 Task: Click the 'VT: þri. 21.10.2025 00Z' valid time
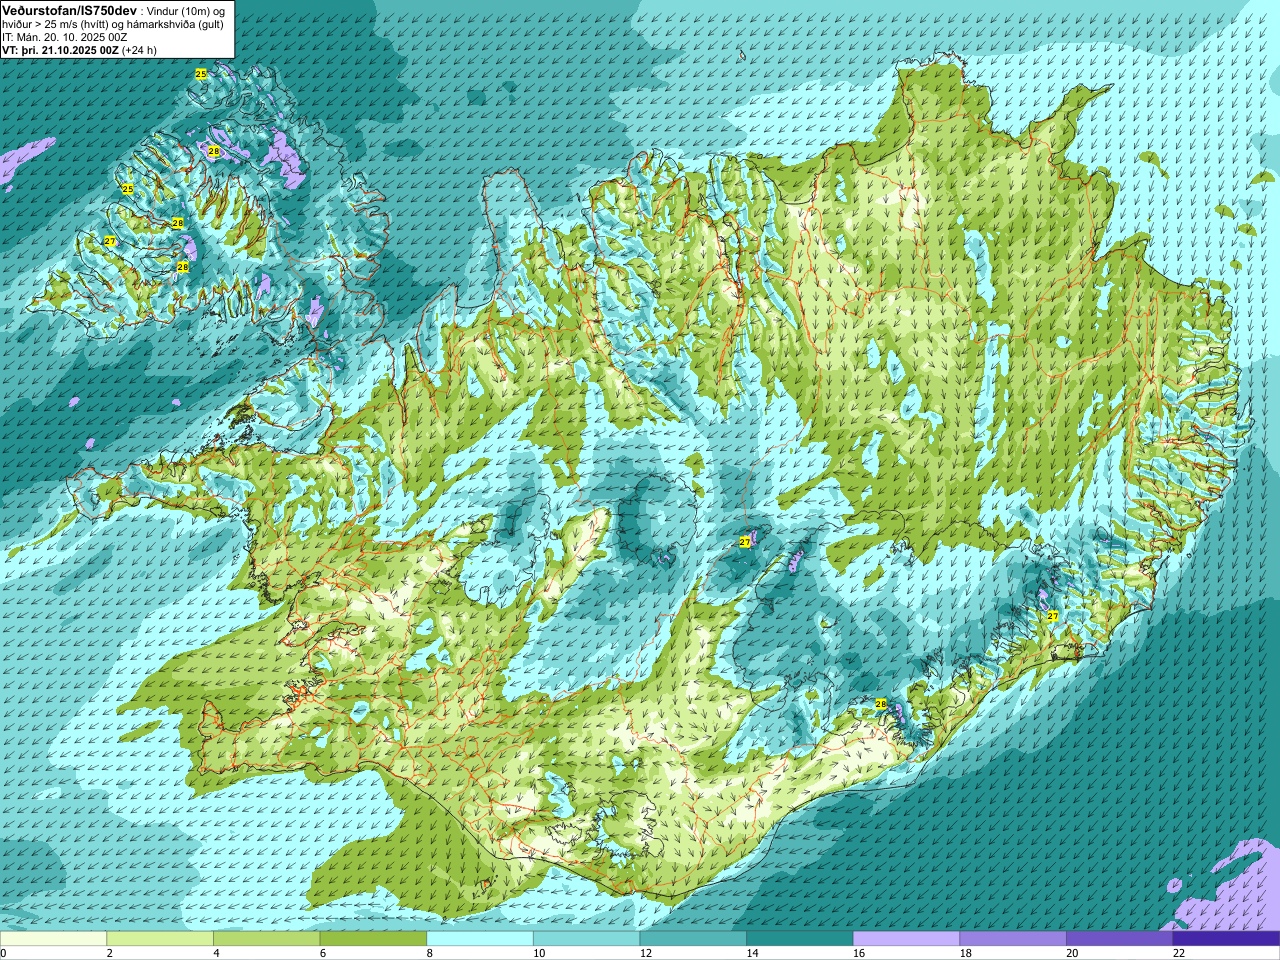[x=60, y=49]
